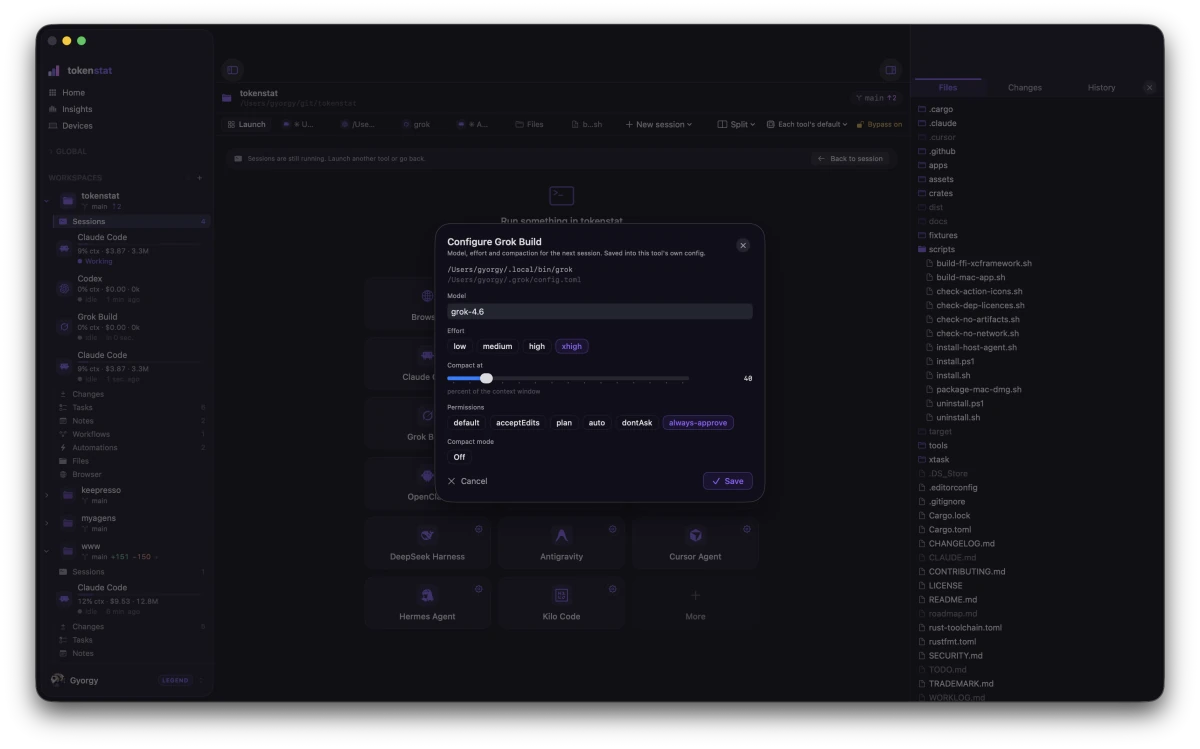Open Workflows in tokenstat workspace
Image resolution: width=1200 pixels, height=749 pixels.
pos(91,434)
